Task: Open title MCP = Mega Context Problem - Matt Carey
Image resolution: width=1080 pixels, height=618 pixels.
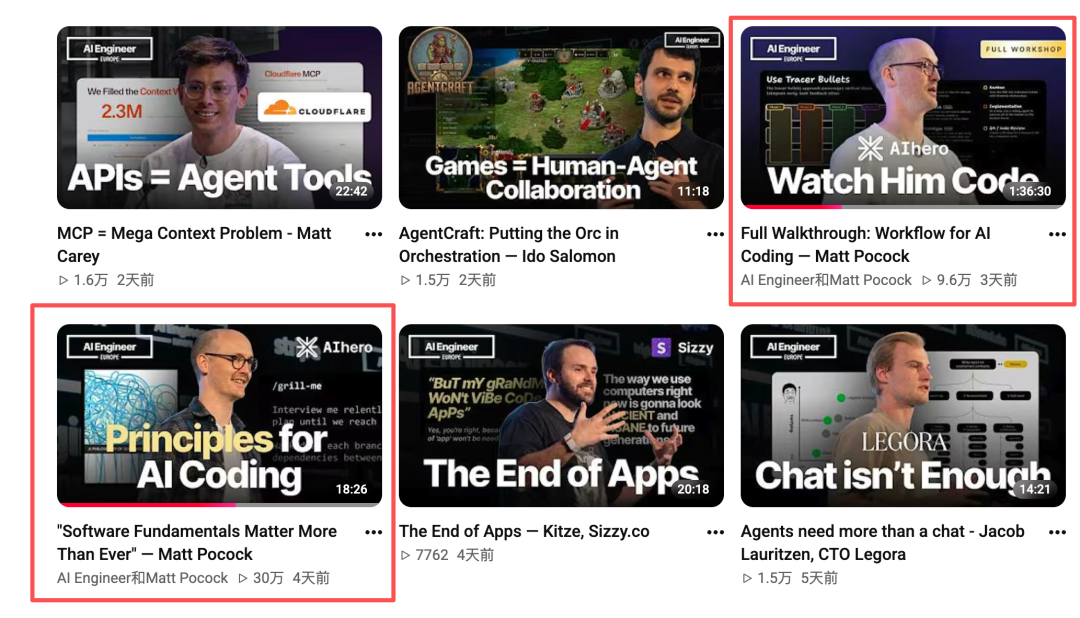Action: coord(194,245)
